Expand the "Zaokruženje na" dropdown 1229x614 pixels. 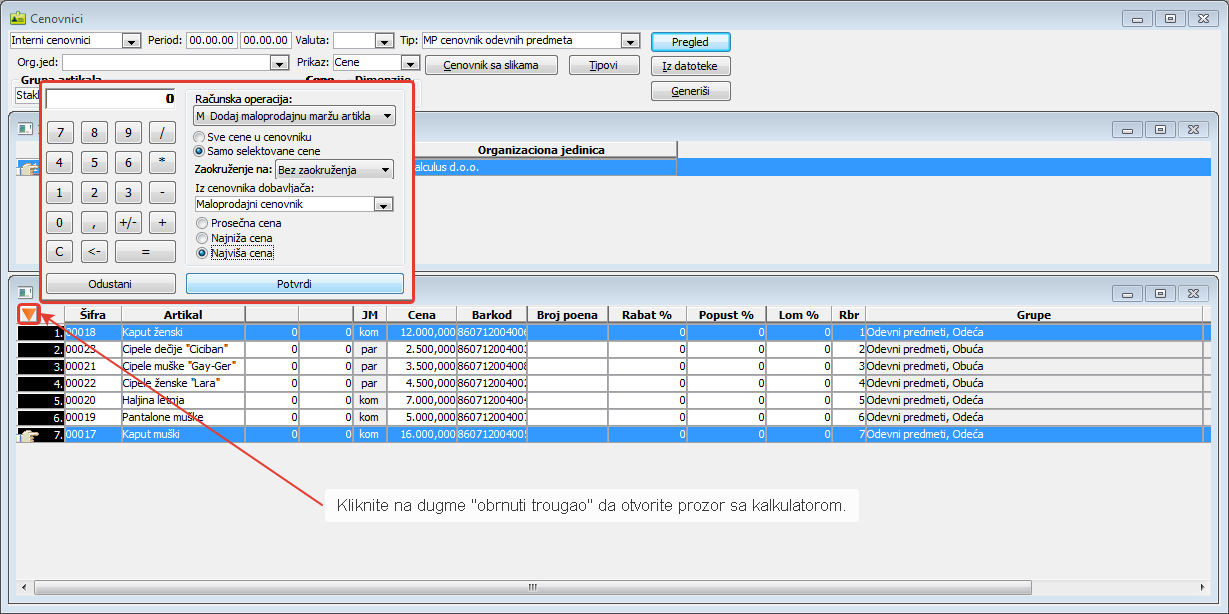(x=334, y=170)
